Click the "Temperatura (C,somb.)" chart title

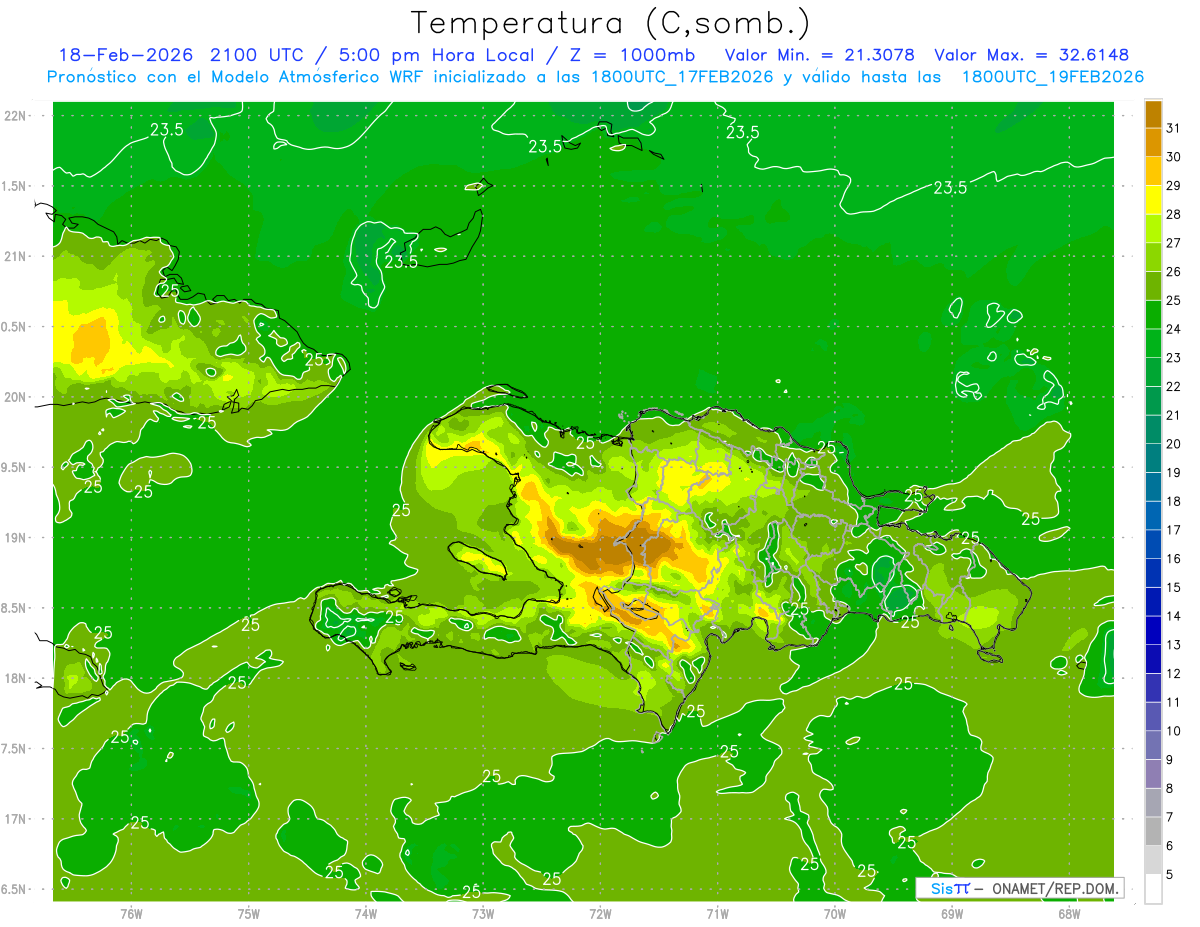pyautogui.click(x=611, y=24)
